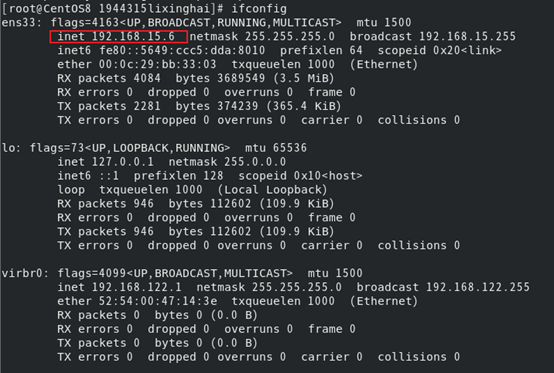Click the ether 52:54:00:47:14:3e MAC address
Screen dimensions: 554x373
[137, 301]
